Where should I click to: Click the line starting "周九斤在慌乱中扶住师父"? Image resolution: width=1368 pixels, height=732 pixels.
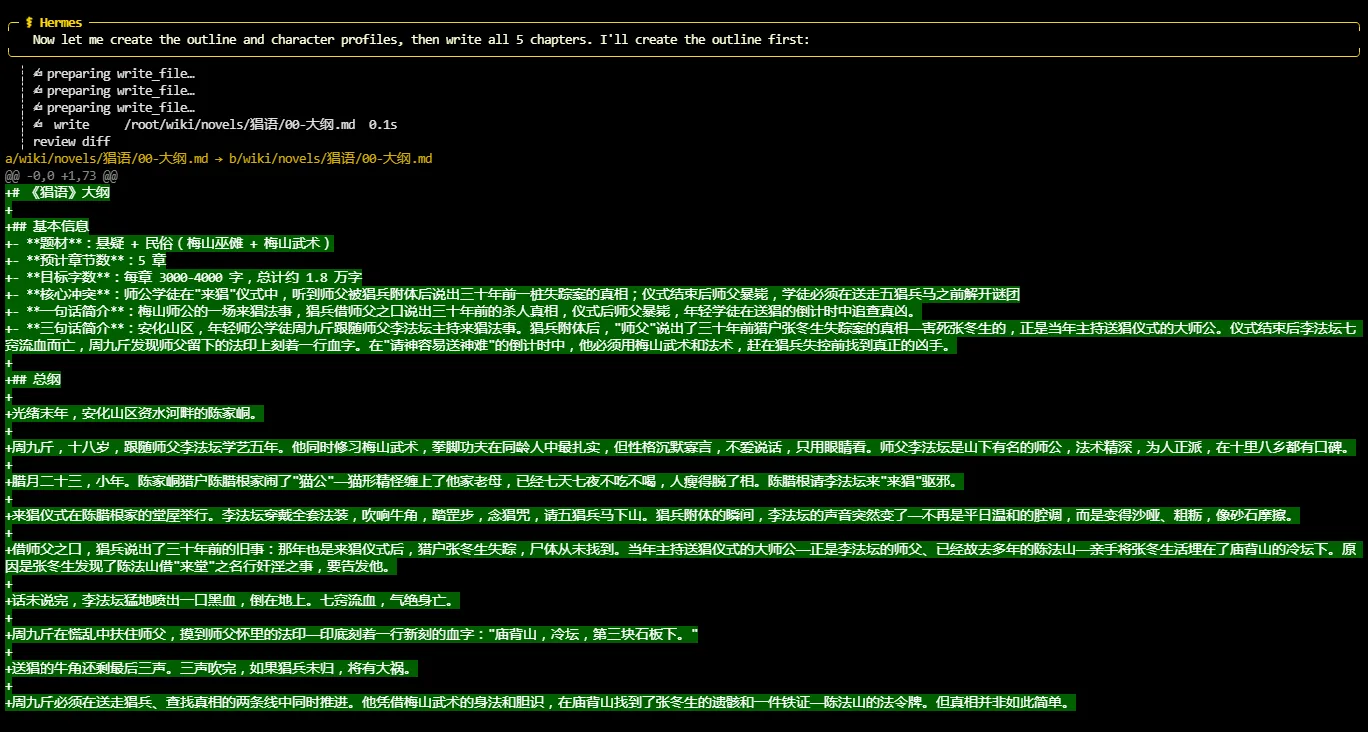click(x=352, y=634)
